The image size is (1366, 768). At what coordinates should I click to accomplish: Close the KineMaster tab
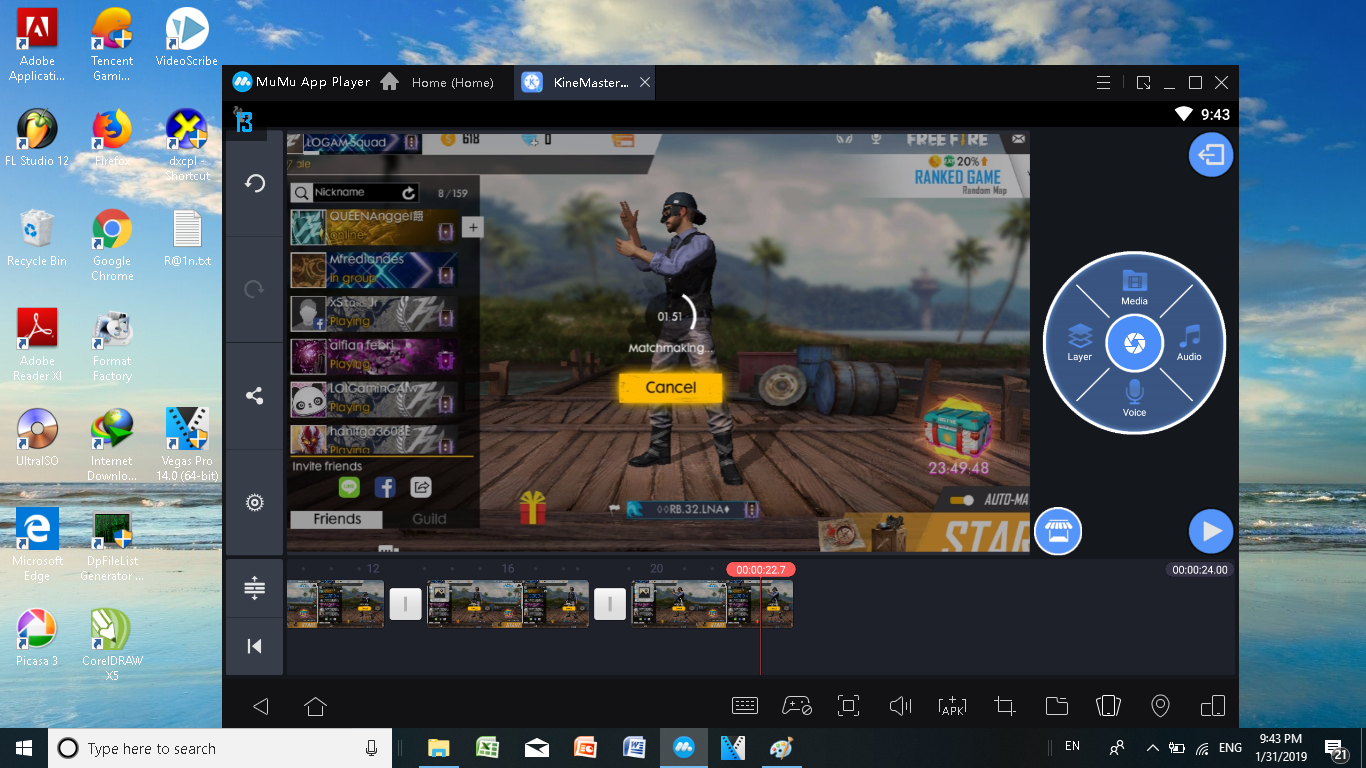pyautogui.click(x=645, y=82)
